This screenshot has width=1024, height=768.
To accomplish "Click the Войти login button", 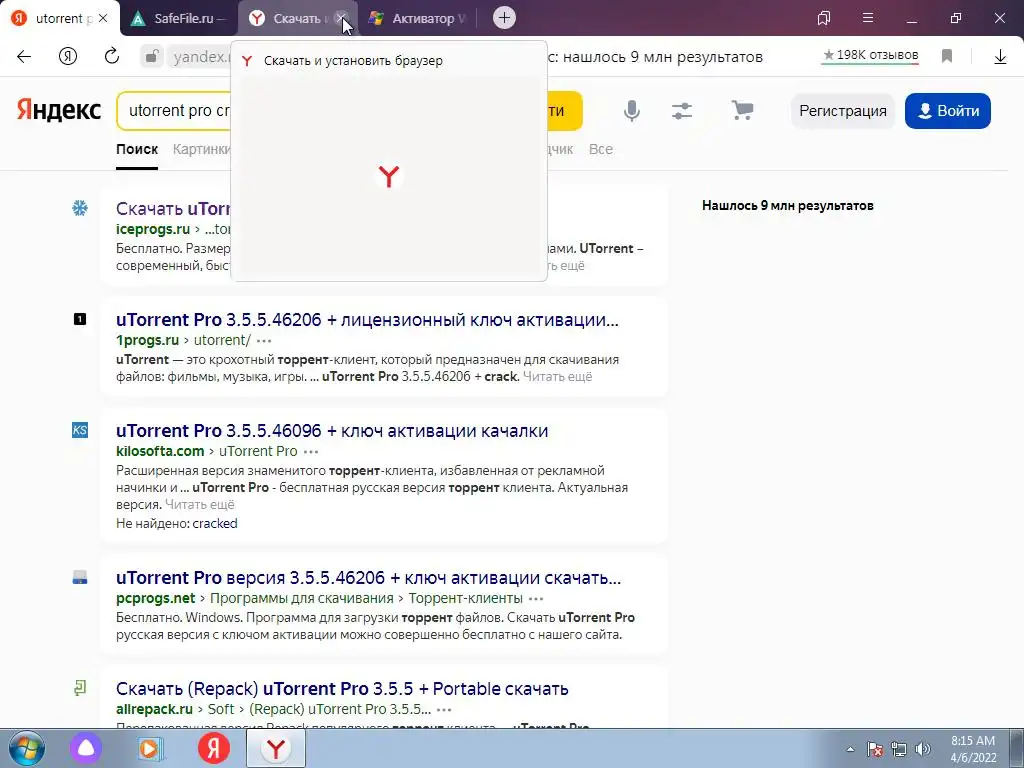I will [x=948, y=110].
